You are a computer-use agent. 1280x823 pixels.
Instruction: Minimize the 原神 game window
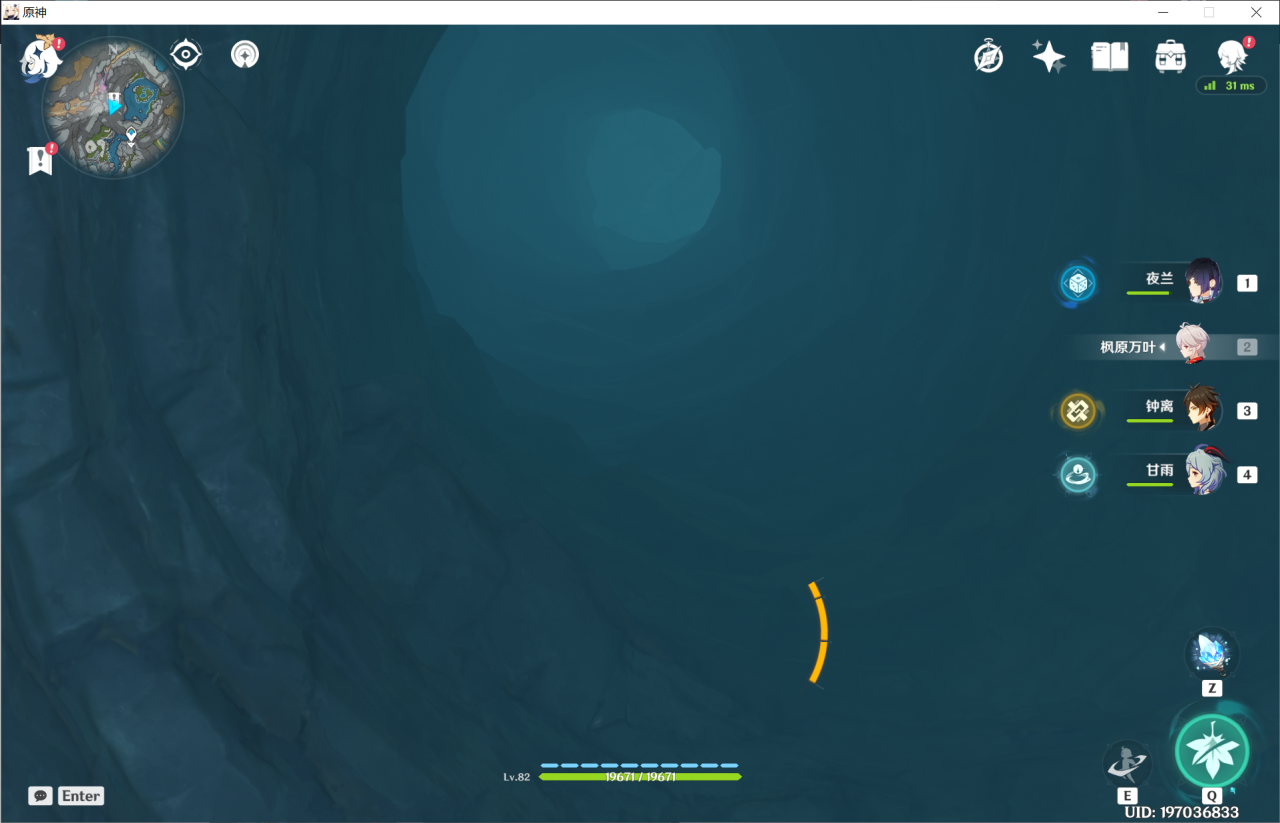(1163, 12)
